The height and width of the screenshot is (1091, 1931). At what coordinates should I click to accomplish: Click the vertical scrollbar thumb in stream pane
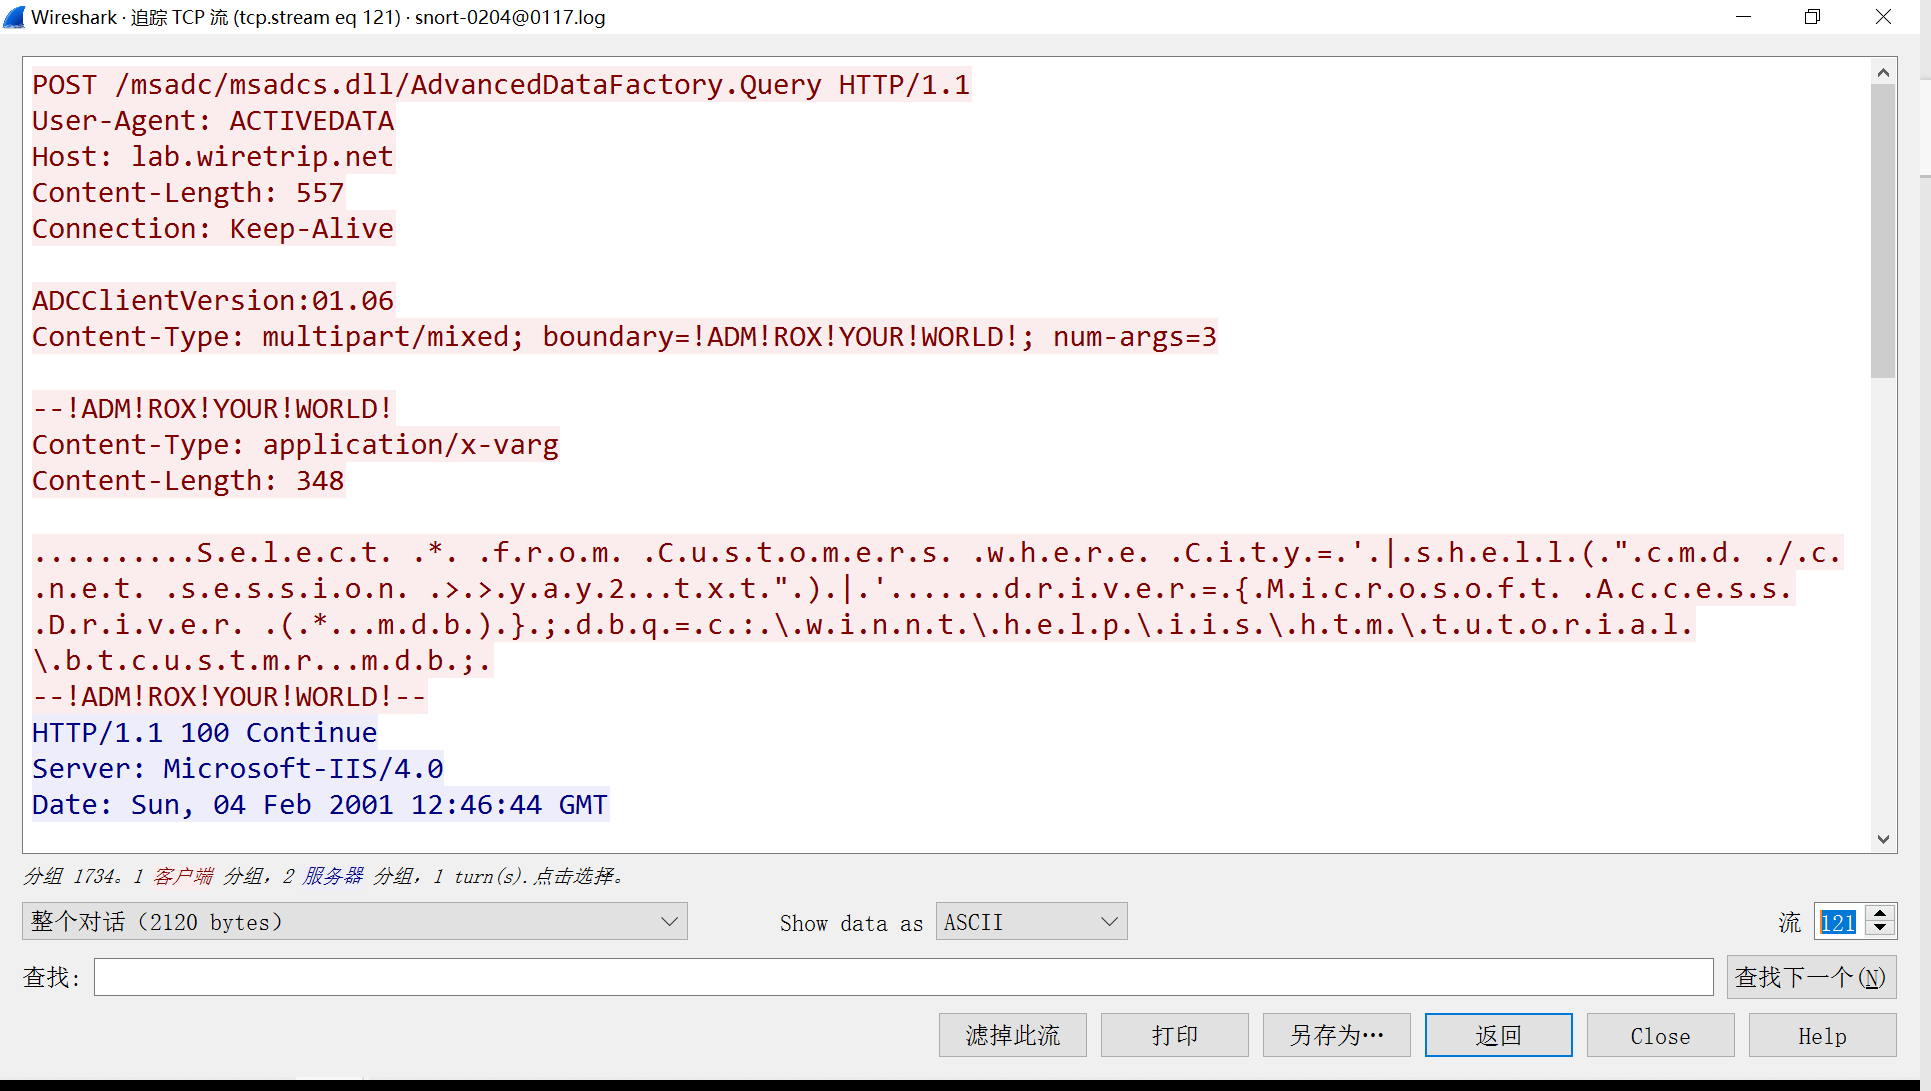click(1883, 231)
